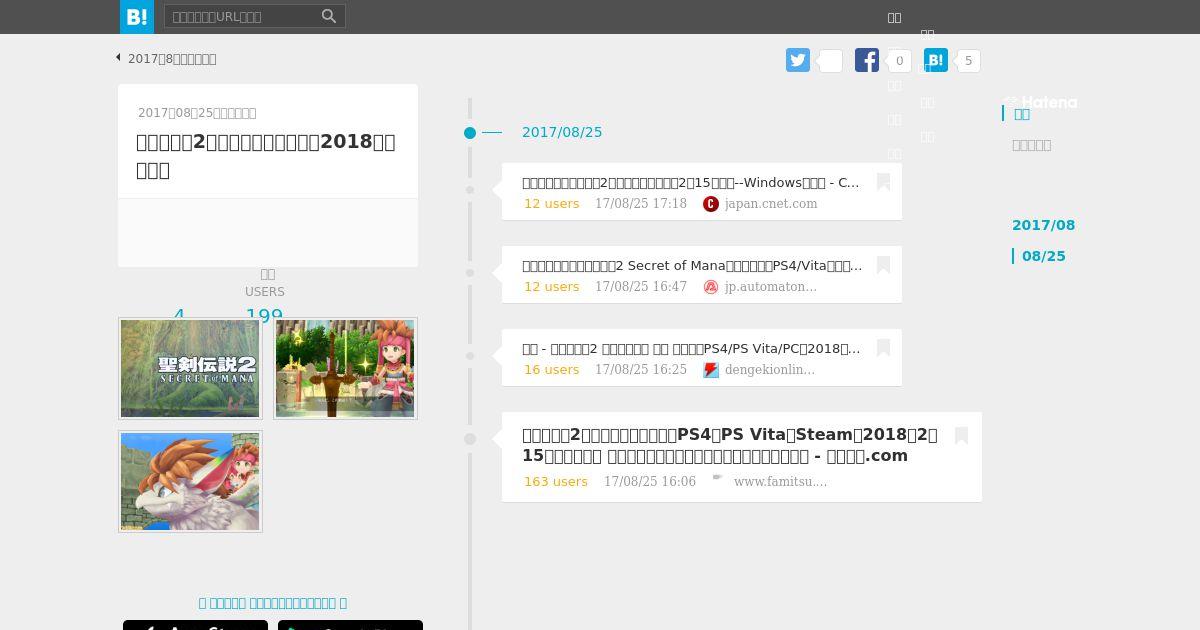Share the page via the Facebook icon
This screenshot has height=630, width=1200.
867,60
